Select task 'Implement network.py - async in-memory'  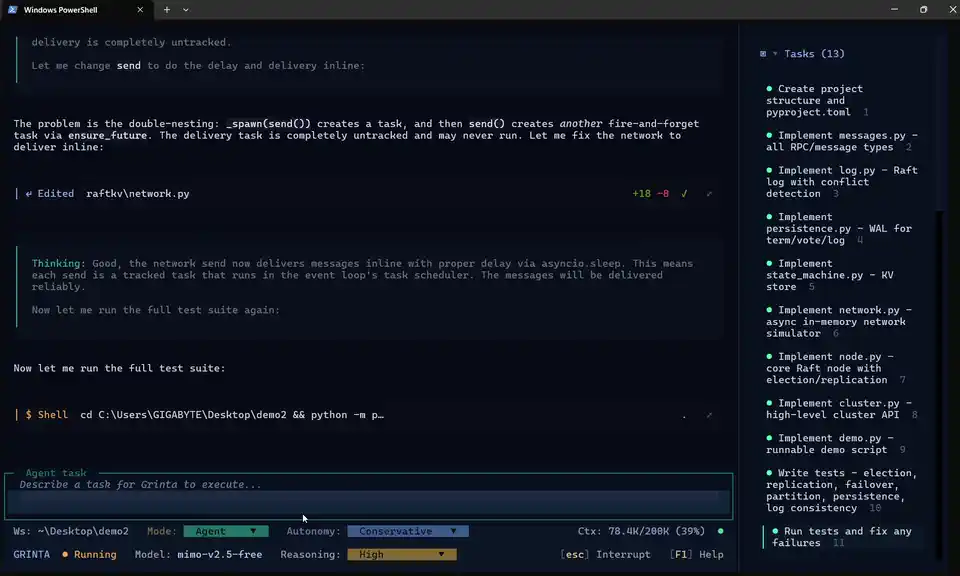[x=839, y=321]
